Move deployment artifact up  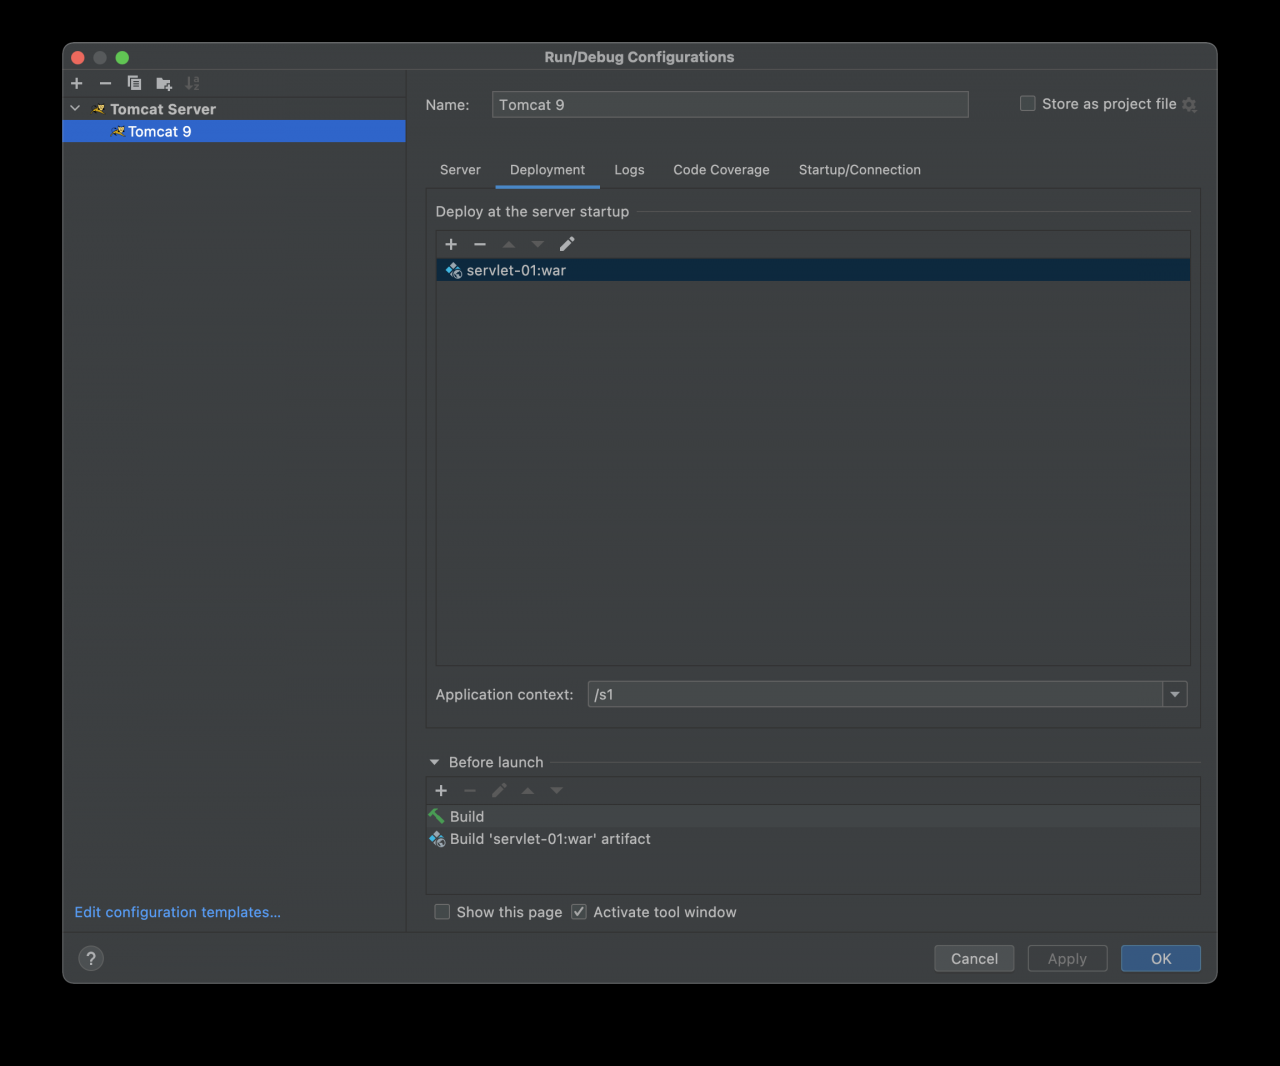point(509,244)
